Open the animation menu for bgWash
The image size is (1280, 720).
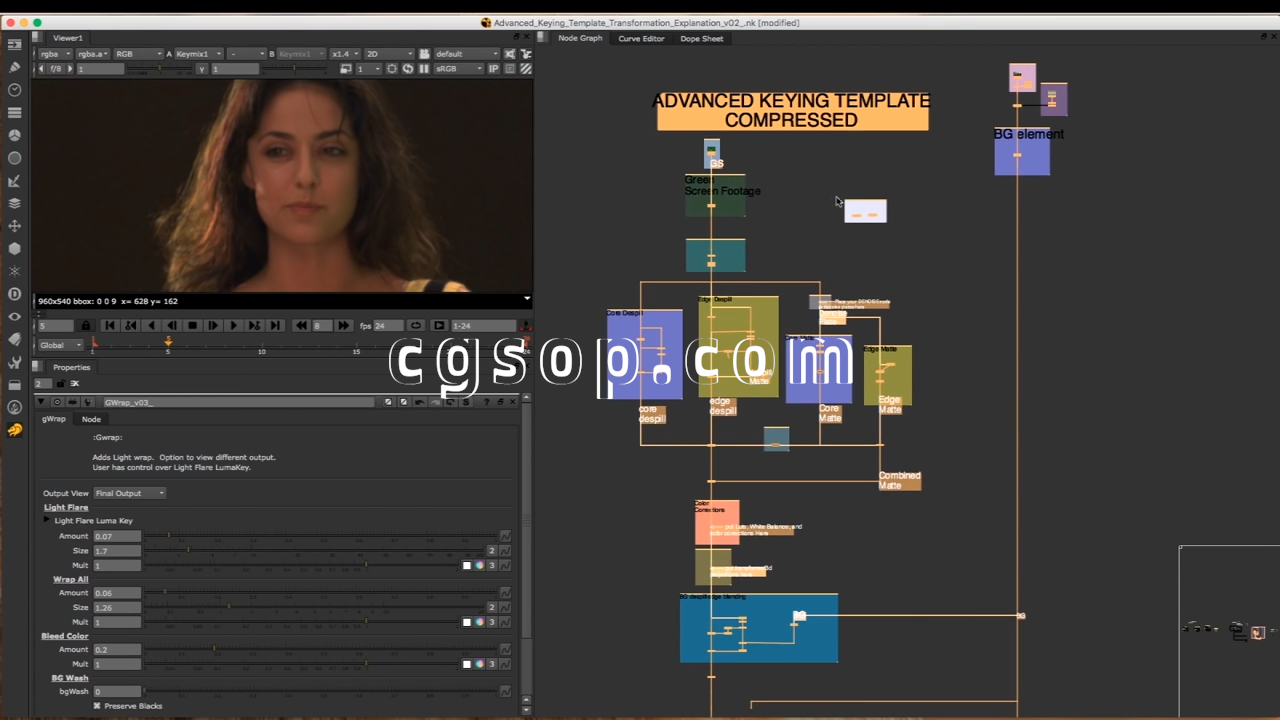[505, 691]
